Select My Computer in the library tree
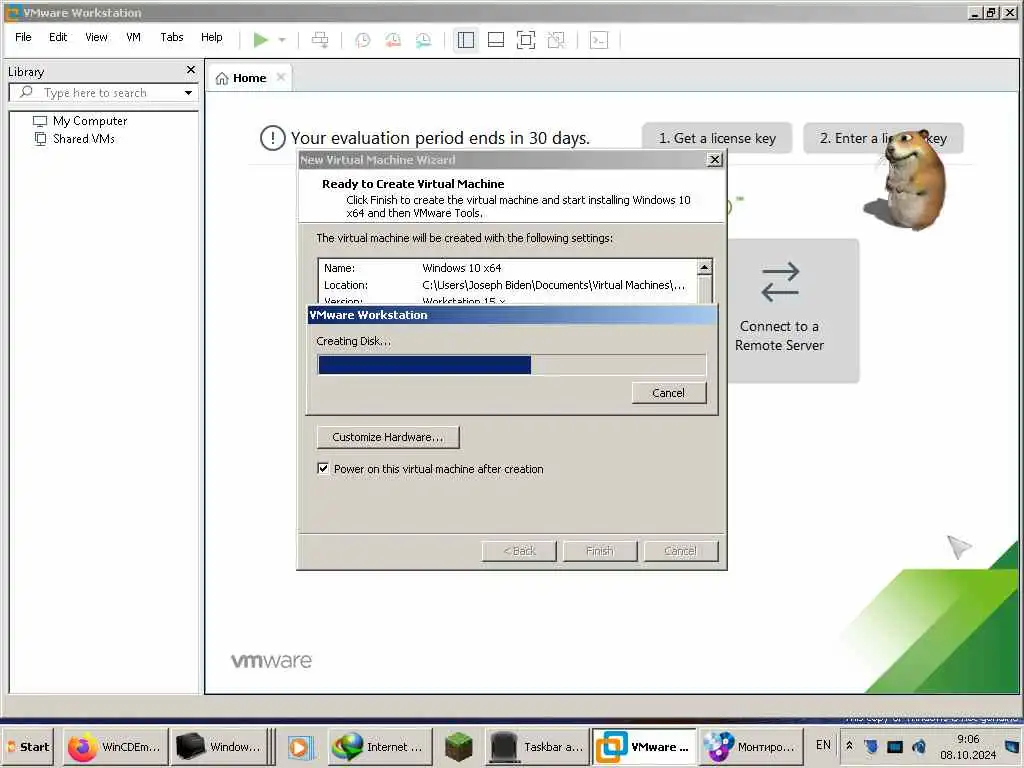This screenshot has height=768, width=1024. tap(81, 121)
